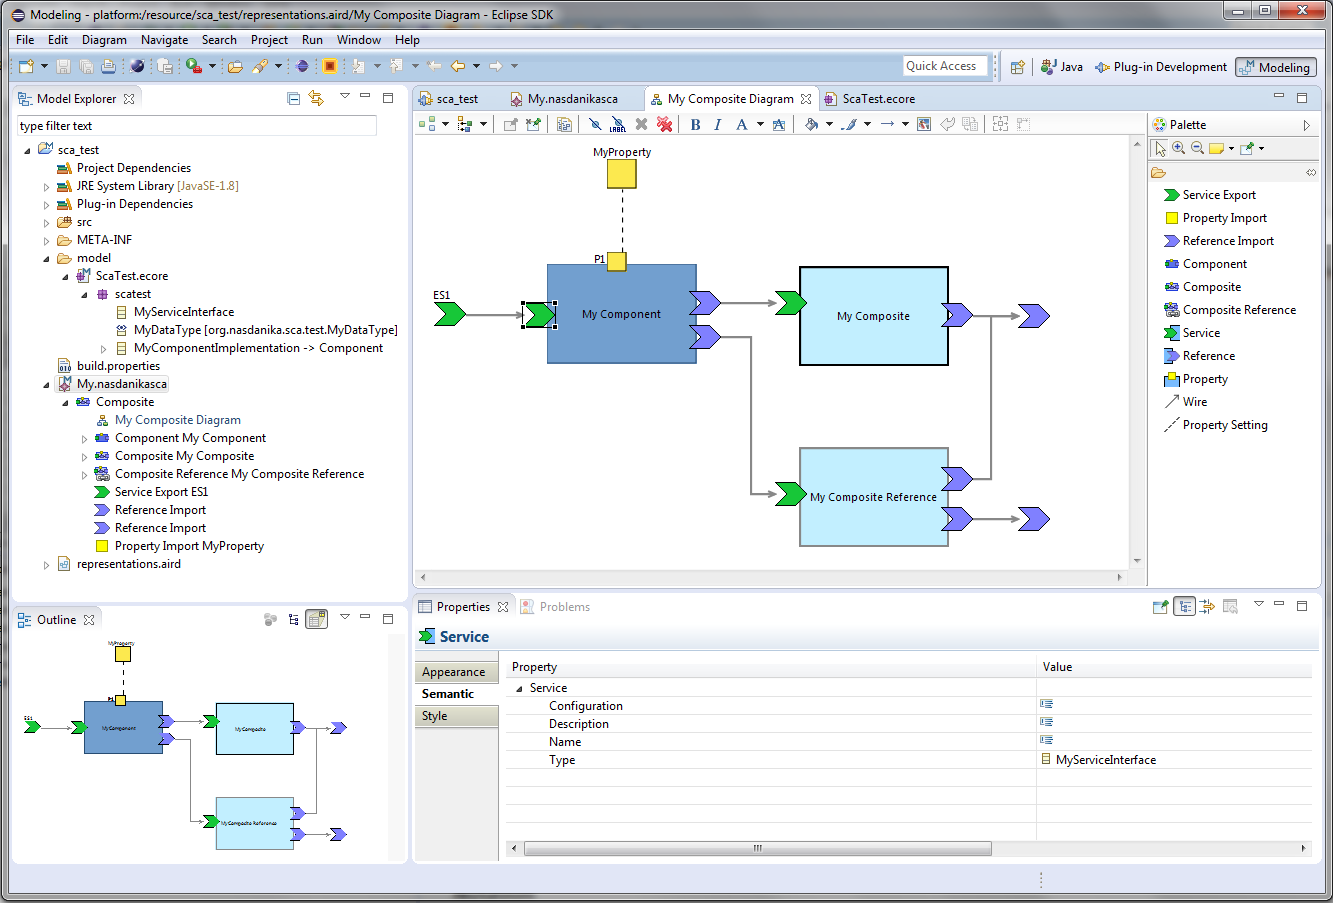Click the Font style A-box icon
The image size is (1333, 903).
pos(778,124)
